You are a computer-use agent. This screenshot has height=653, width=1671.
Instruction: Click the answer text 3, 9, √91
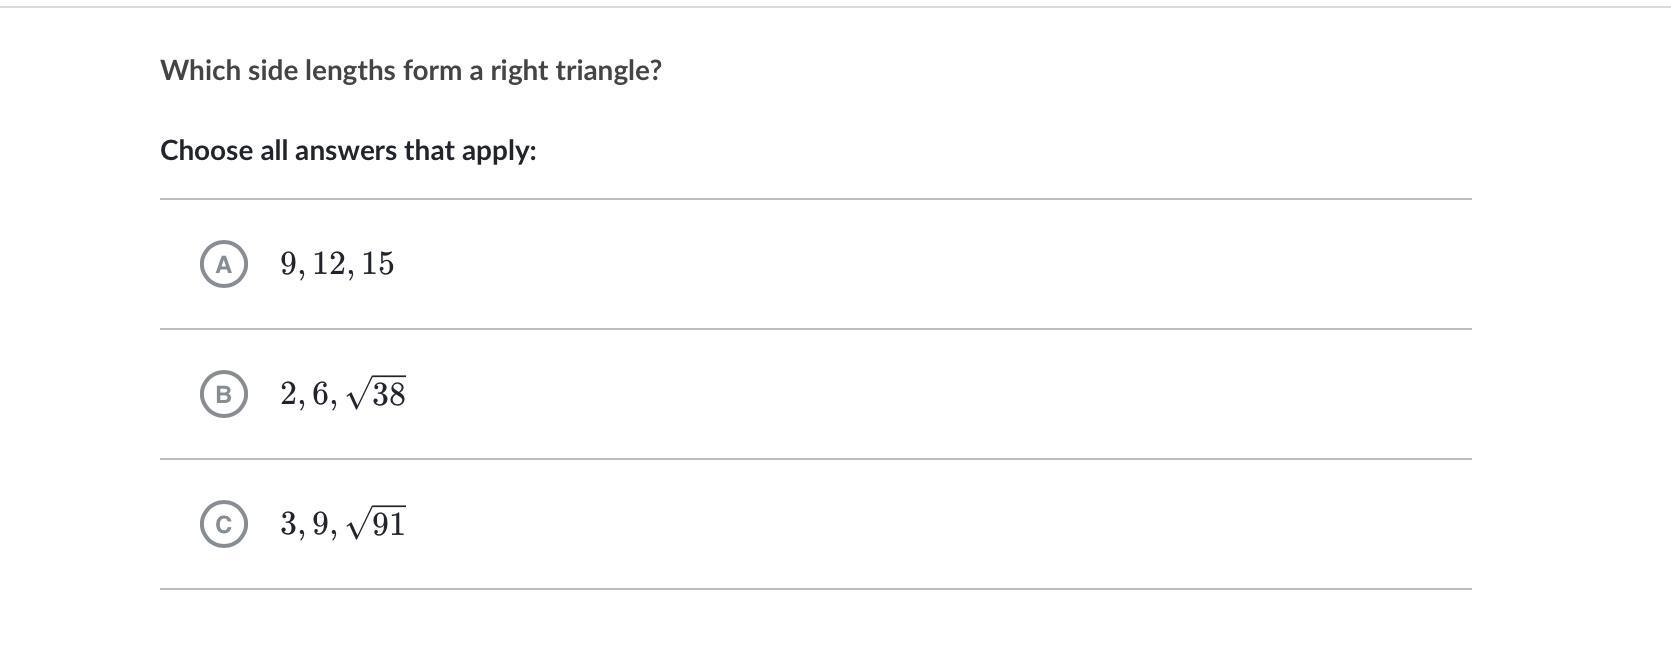pos(343,524)
